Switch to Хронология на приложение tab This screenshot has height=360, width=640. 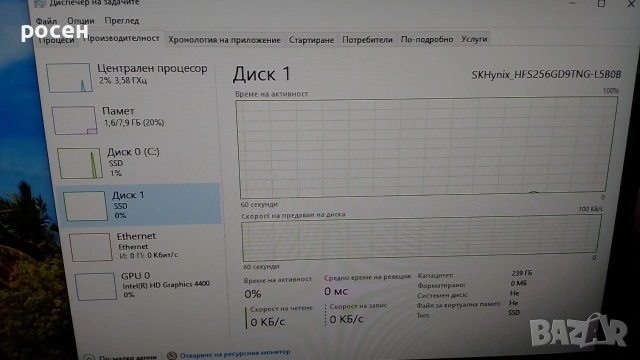tap(224, 40)
